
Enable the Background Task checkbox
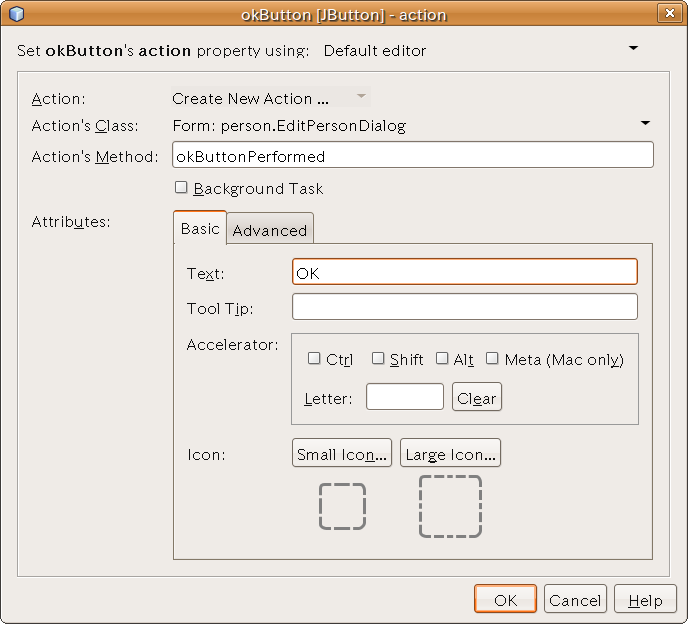pos(181,187)
